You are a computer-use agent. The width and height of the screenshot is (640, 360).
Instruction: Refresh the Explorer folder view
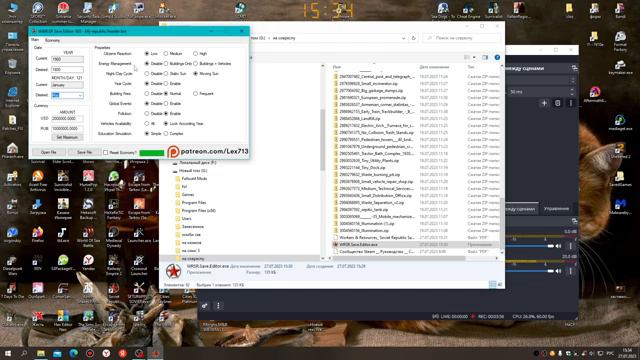(413, 38)
